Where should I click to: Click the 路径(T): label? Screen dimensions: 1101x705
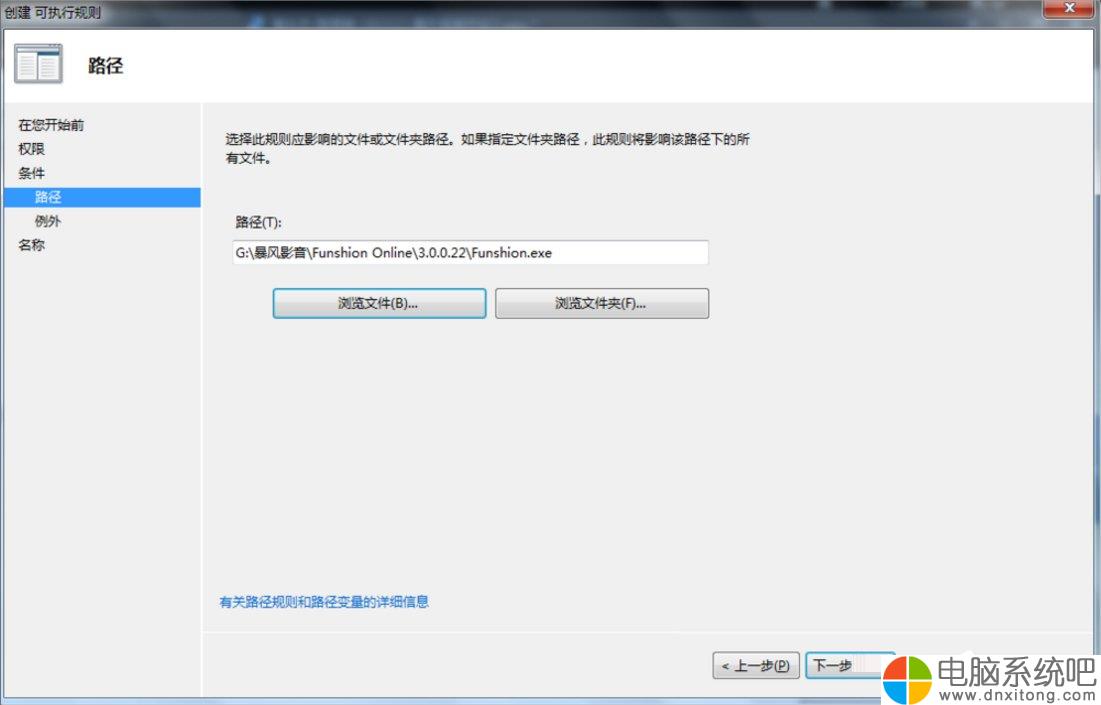(258, 223)
